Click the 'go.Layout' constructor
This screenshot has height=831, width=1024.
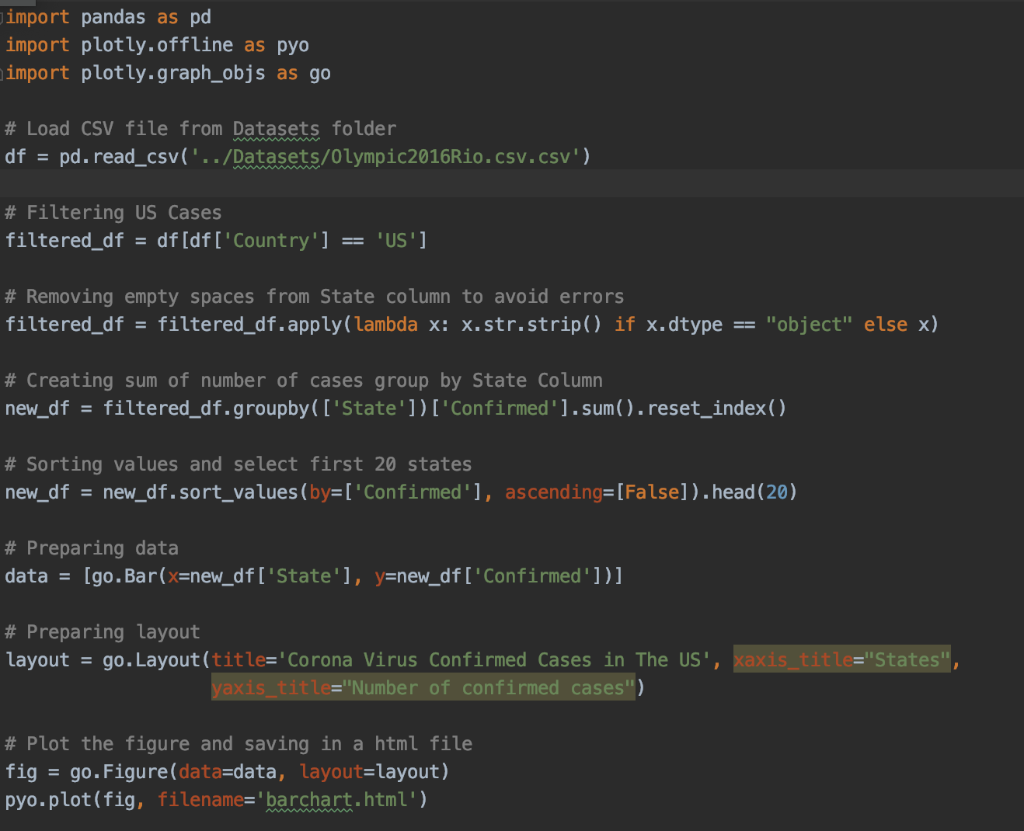pyautogui.click(x=151, y=660)
